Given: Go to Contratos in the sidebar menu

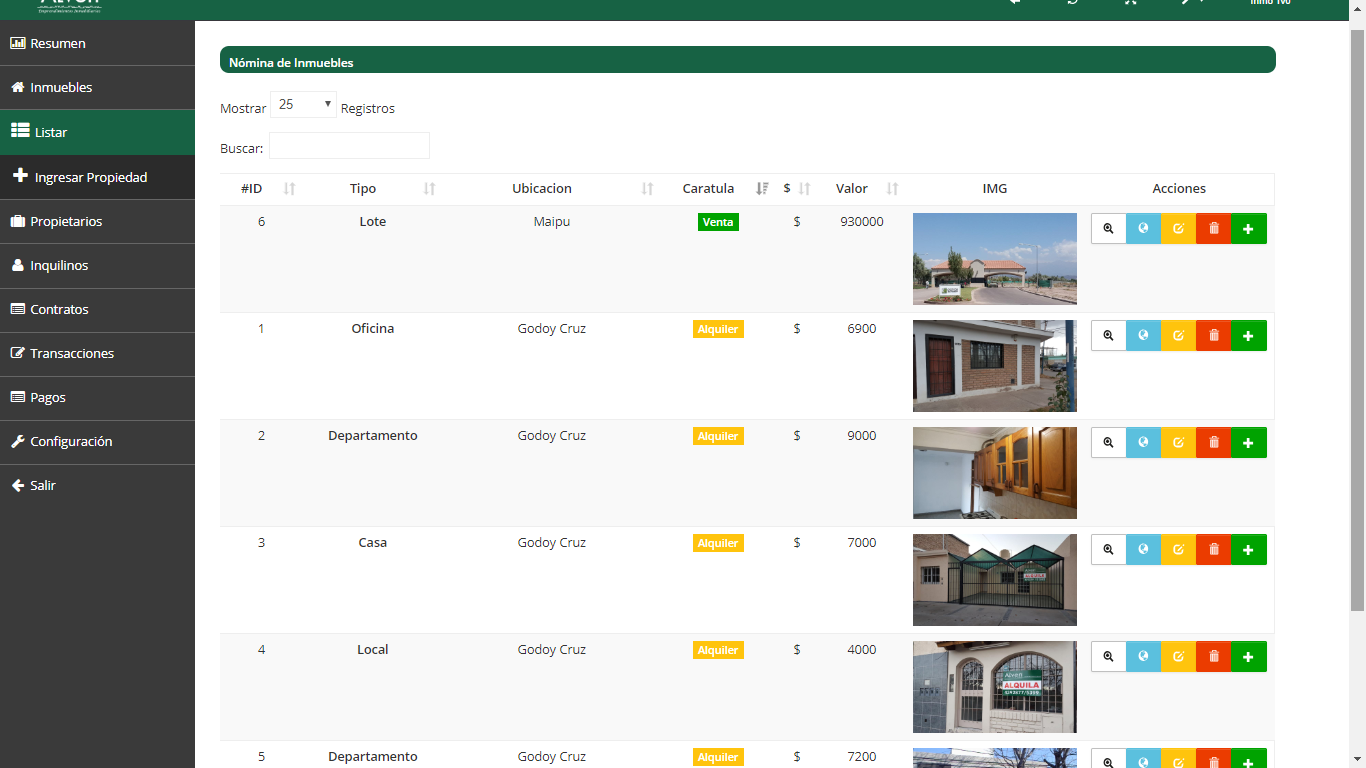Looking at the screenshot, I should [x=59, y=309].
